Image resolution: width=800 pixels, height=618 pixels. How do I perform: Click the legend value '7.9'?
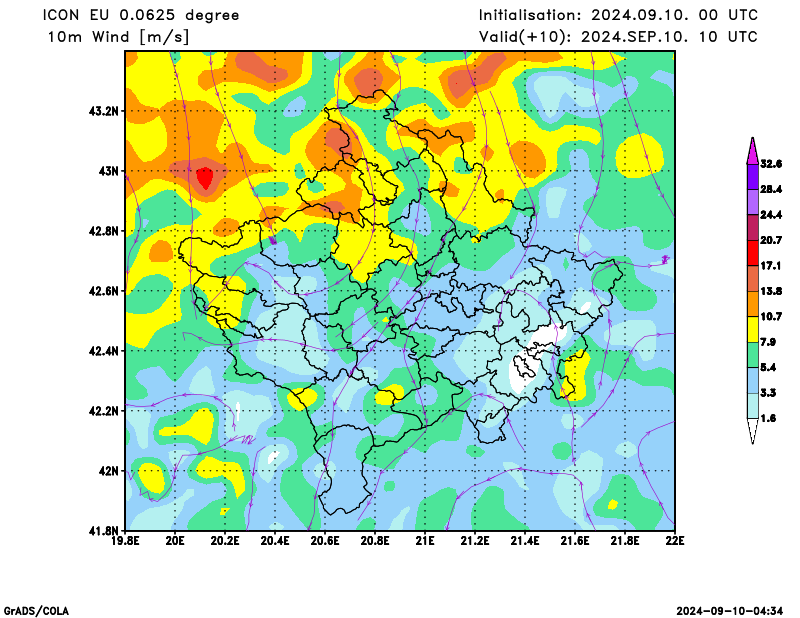[768, 342]
